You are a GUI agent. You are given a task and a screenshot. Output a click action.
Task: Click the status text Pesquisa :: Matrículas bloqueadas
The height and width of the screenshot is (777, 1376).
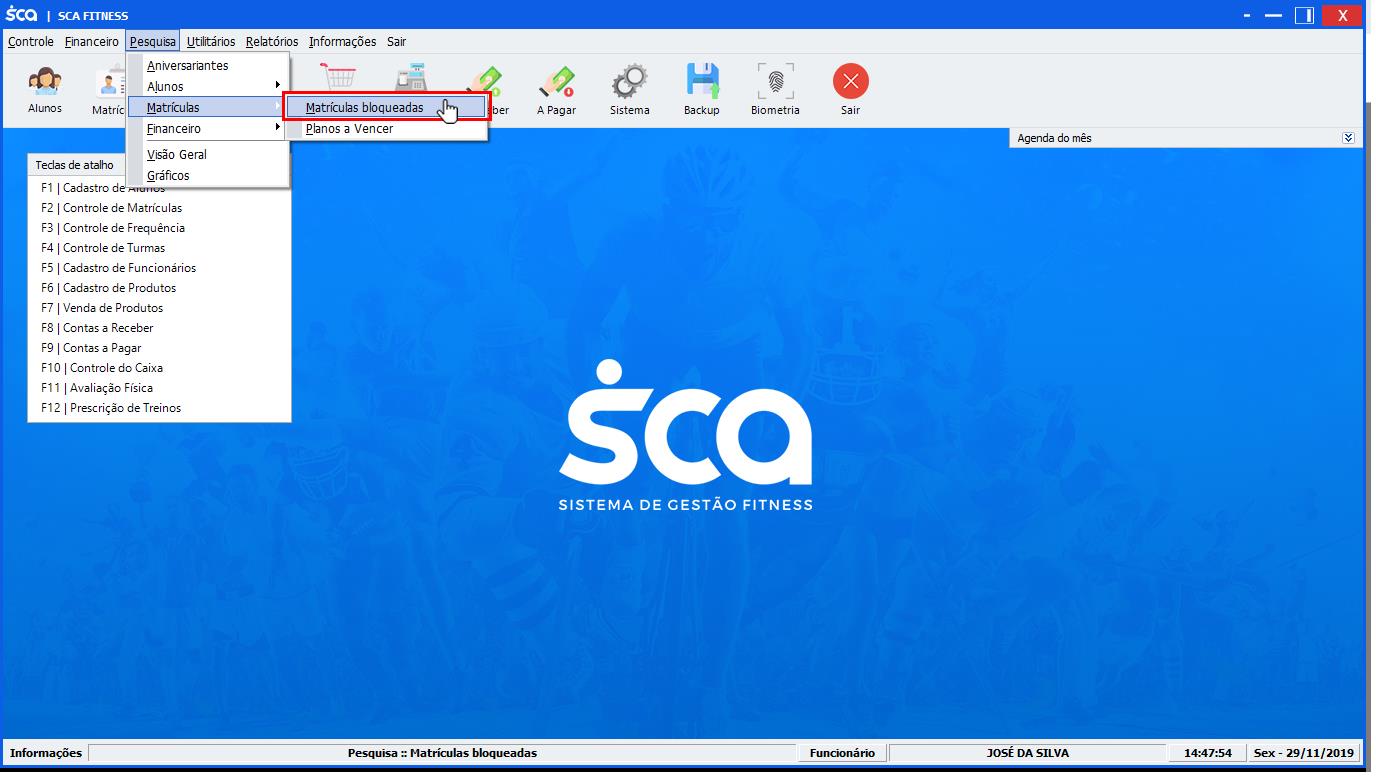[x=442, y=753]
